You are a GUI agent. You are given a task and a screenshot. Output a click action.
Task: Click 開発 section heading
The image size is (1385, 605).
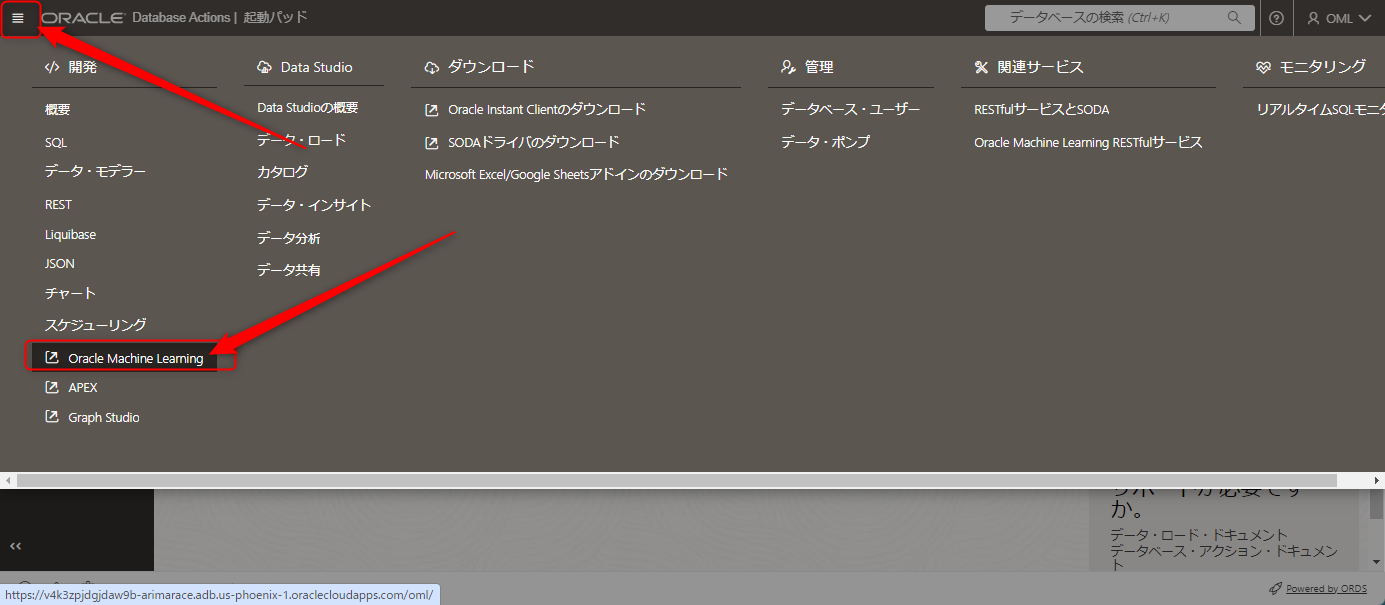83,67
